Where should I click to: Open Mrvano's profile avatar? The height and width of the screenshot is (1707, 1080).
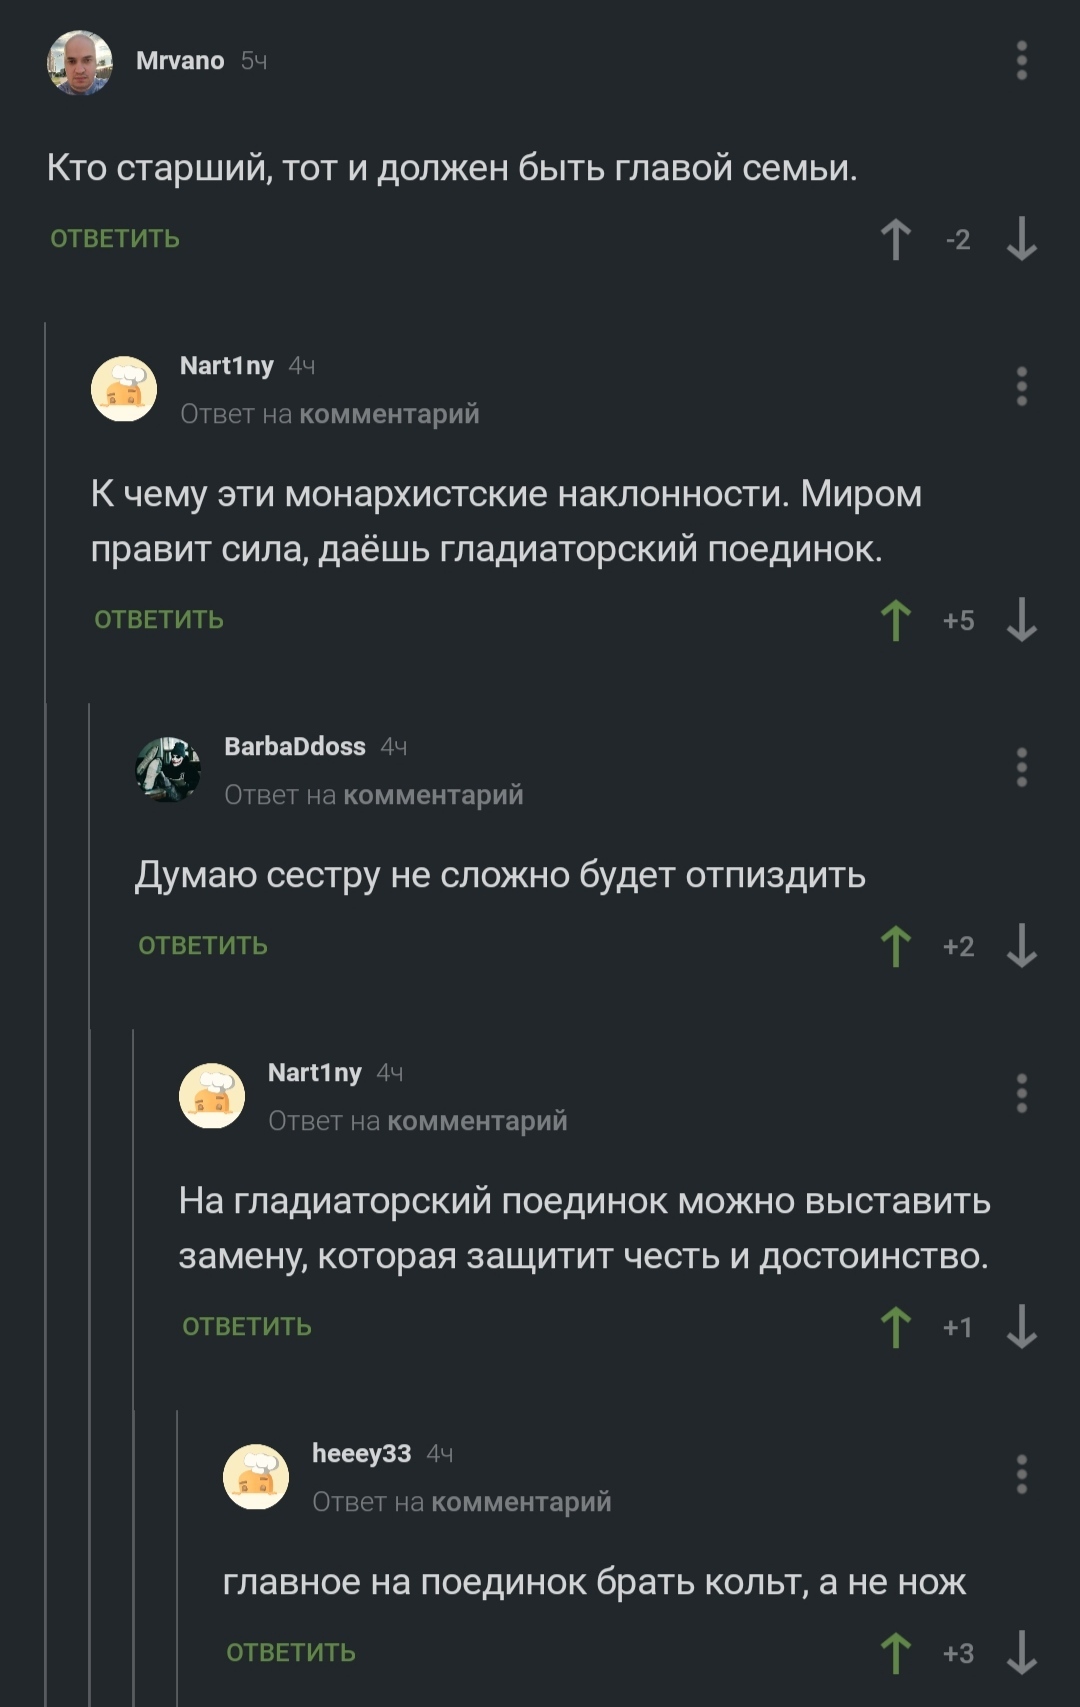click(80, 62)
